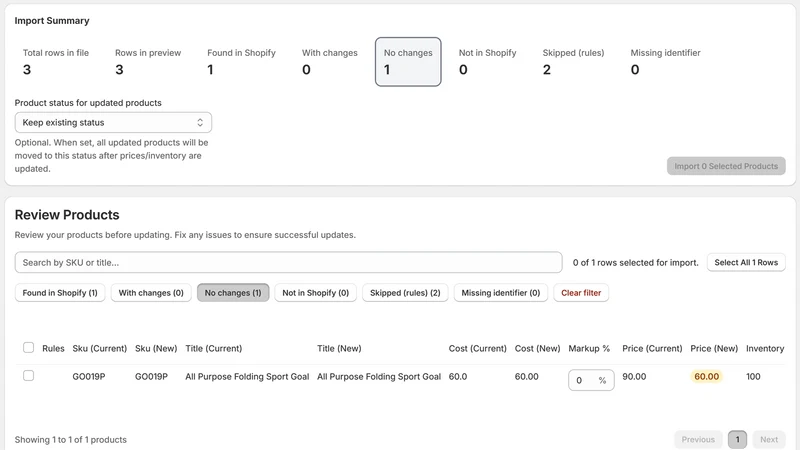This screenshot has height=450, width=800.
Task: Click the highlighted 60.00 new price
Action: [707, 377]
